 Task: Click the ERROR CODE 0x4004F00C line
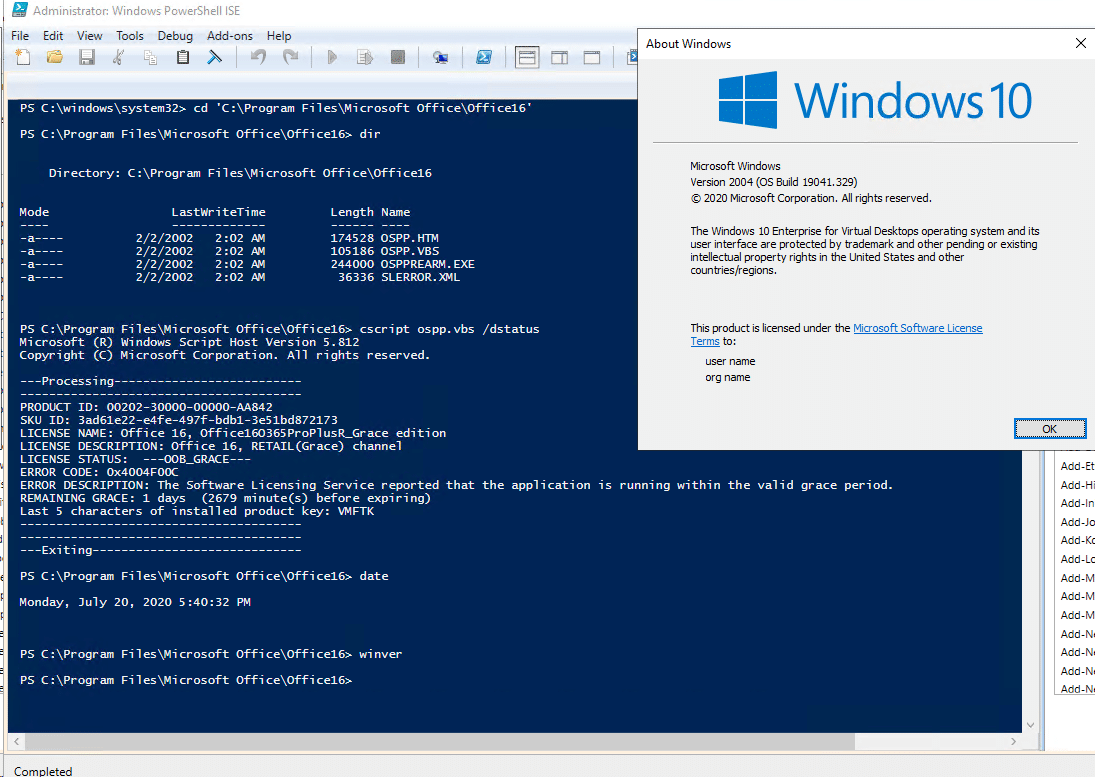[99, 472]
